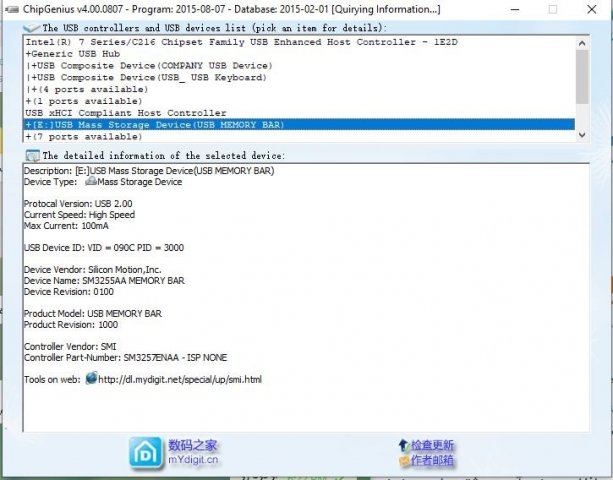Click the USB list header icon
The width and height of the screenshot is (613, 480).
tap(32, 28)
